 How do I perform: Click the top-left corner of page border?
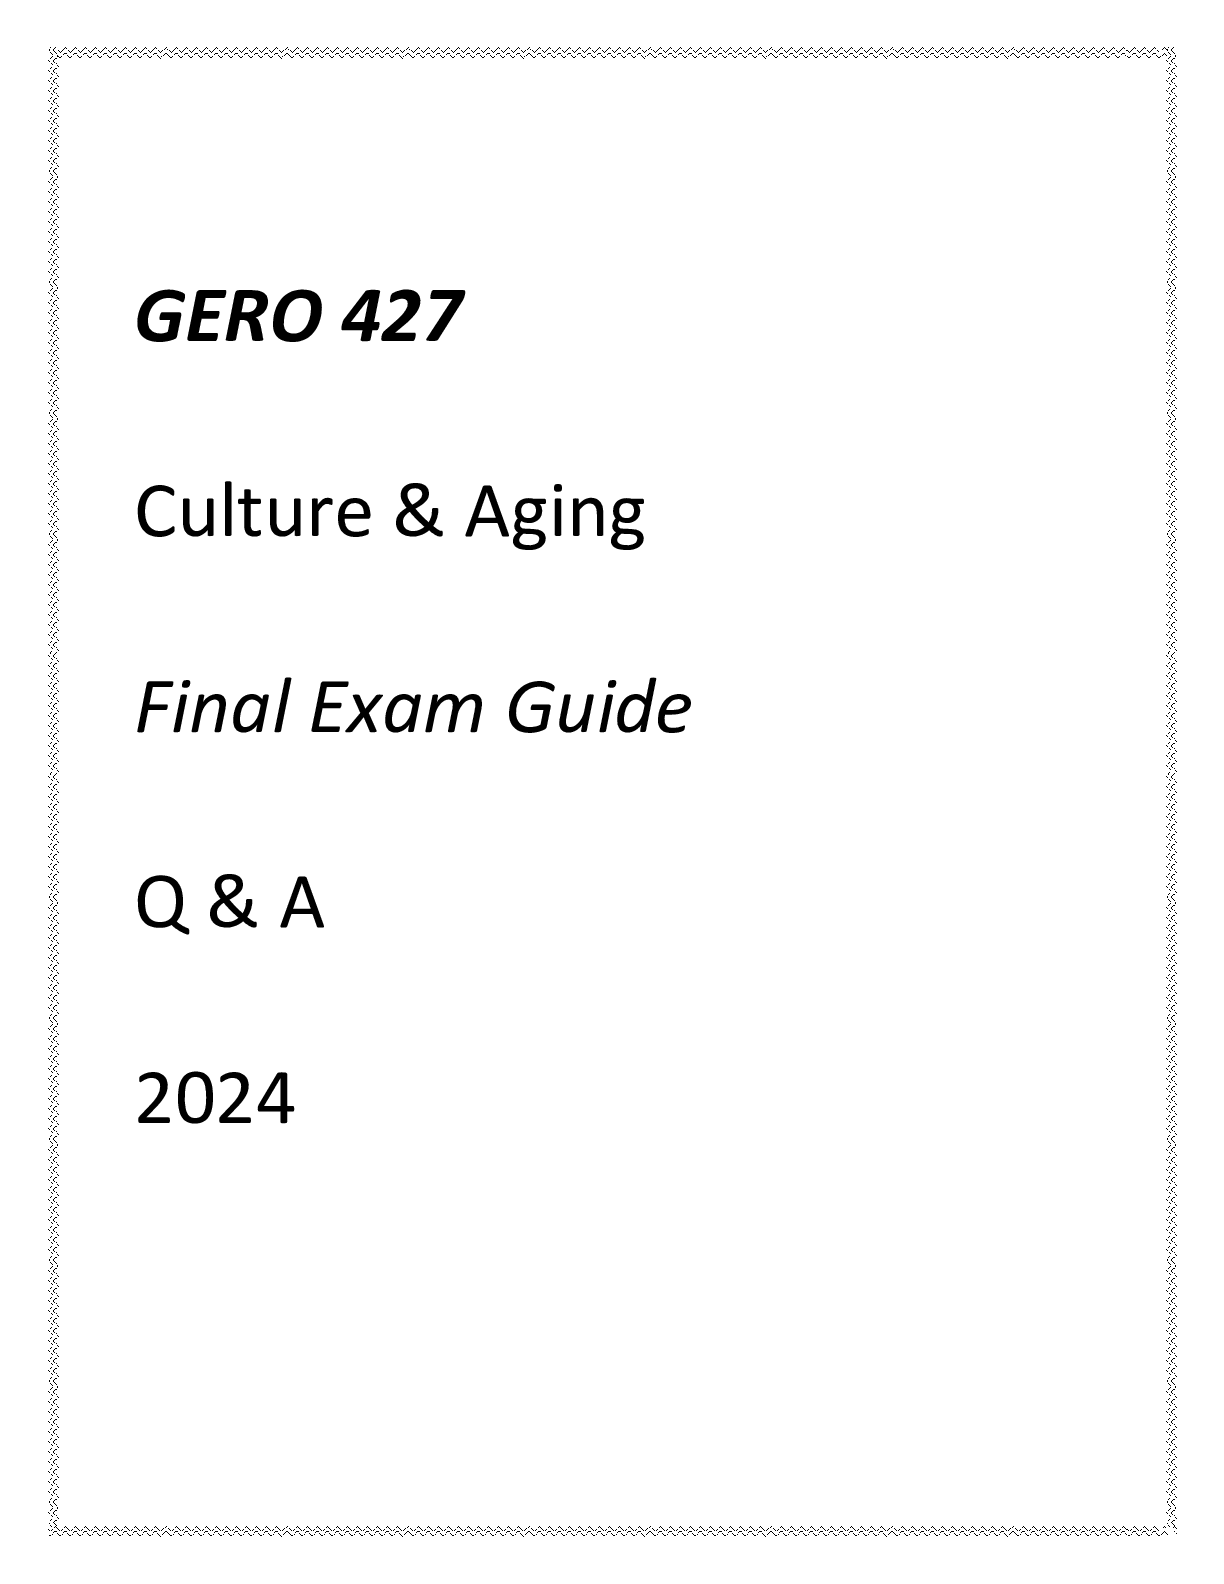54,52
